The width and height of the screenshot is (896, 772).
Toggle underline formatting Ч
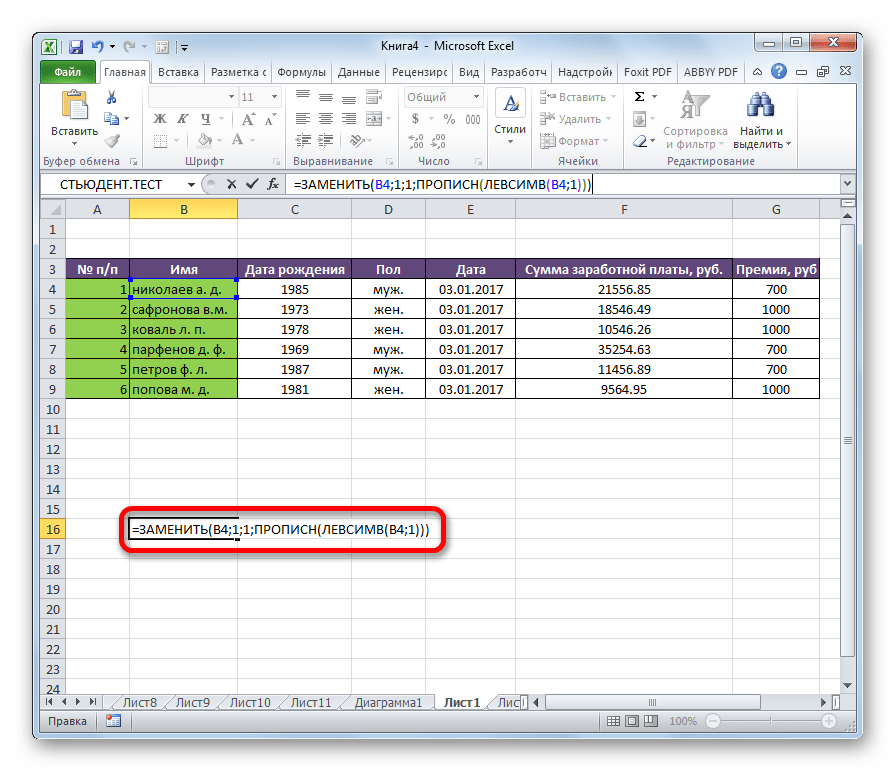[205, 119]
